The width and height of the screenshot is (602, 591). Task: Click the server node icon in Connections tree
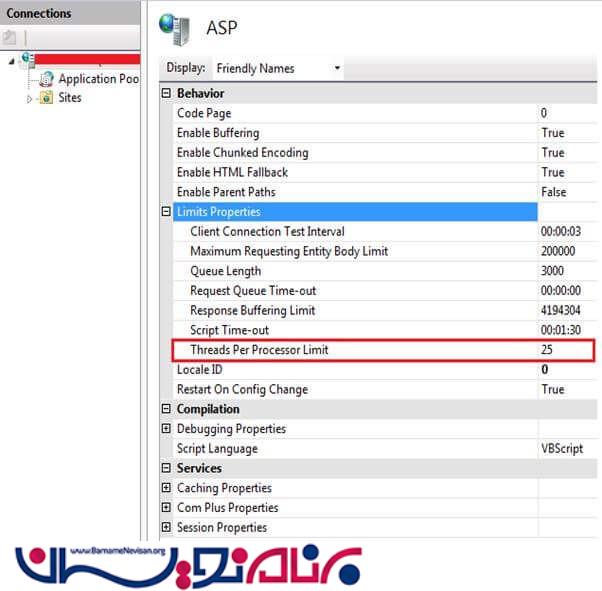[x=28, y=59]
